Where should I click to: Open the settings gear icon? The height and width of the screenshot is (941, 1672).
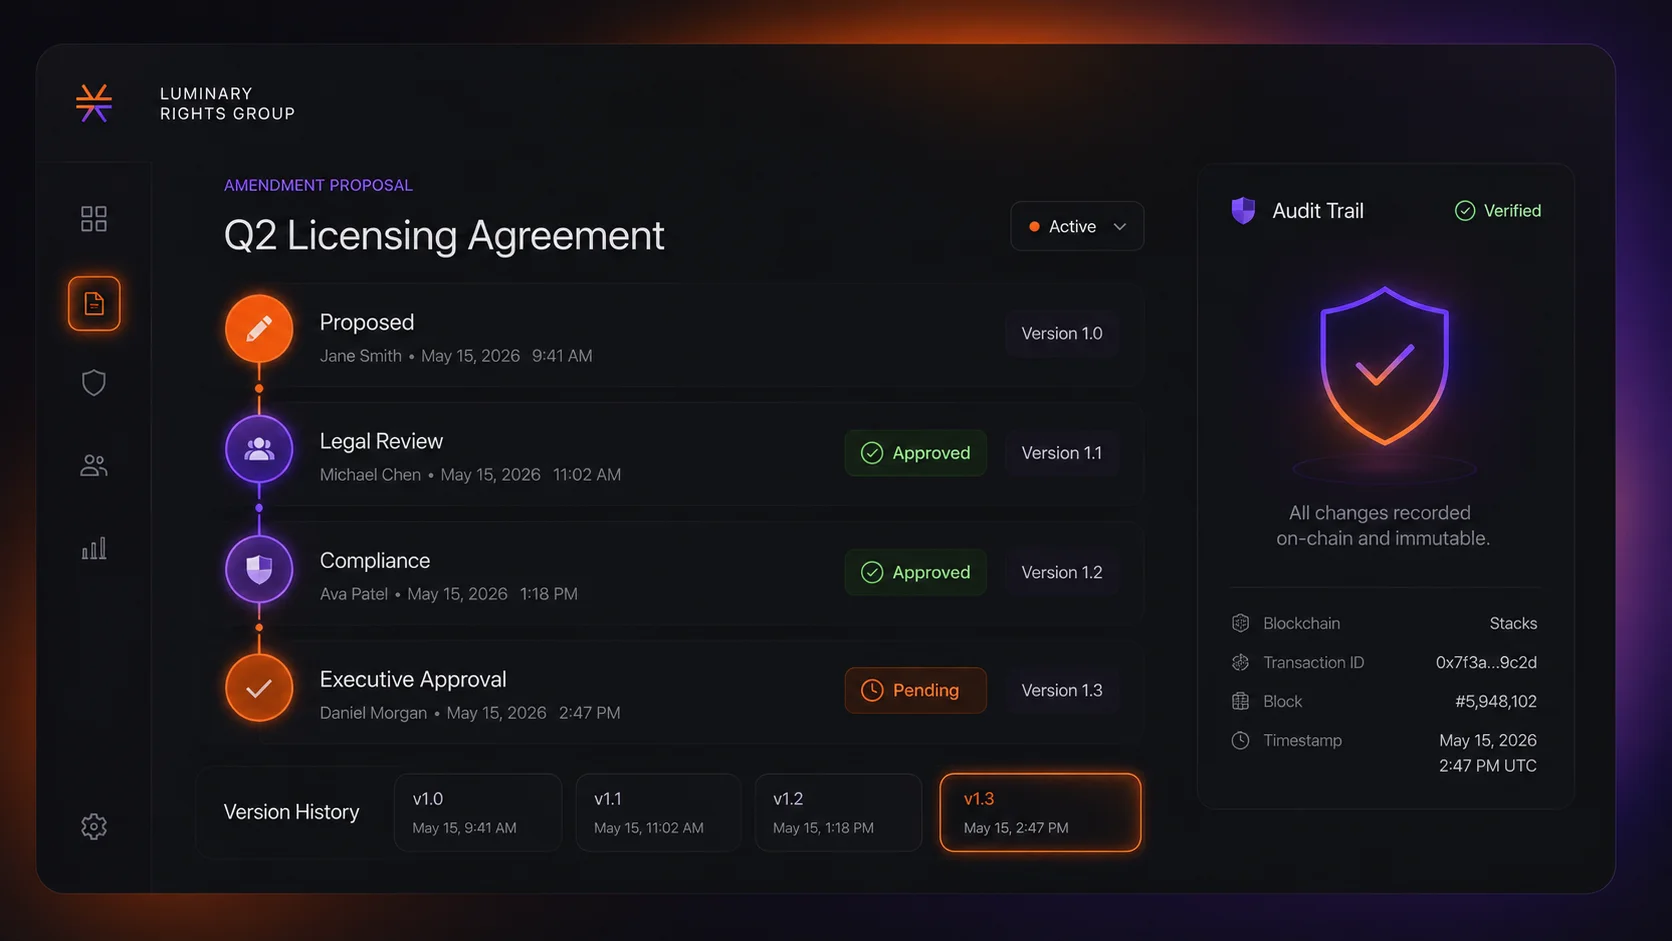point(94,826)
